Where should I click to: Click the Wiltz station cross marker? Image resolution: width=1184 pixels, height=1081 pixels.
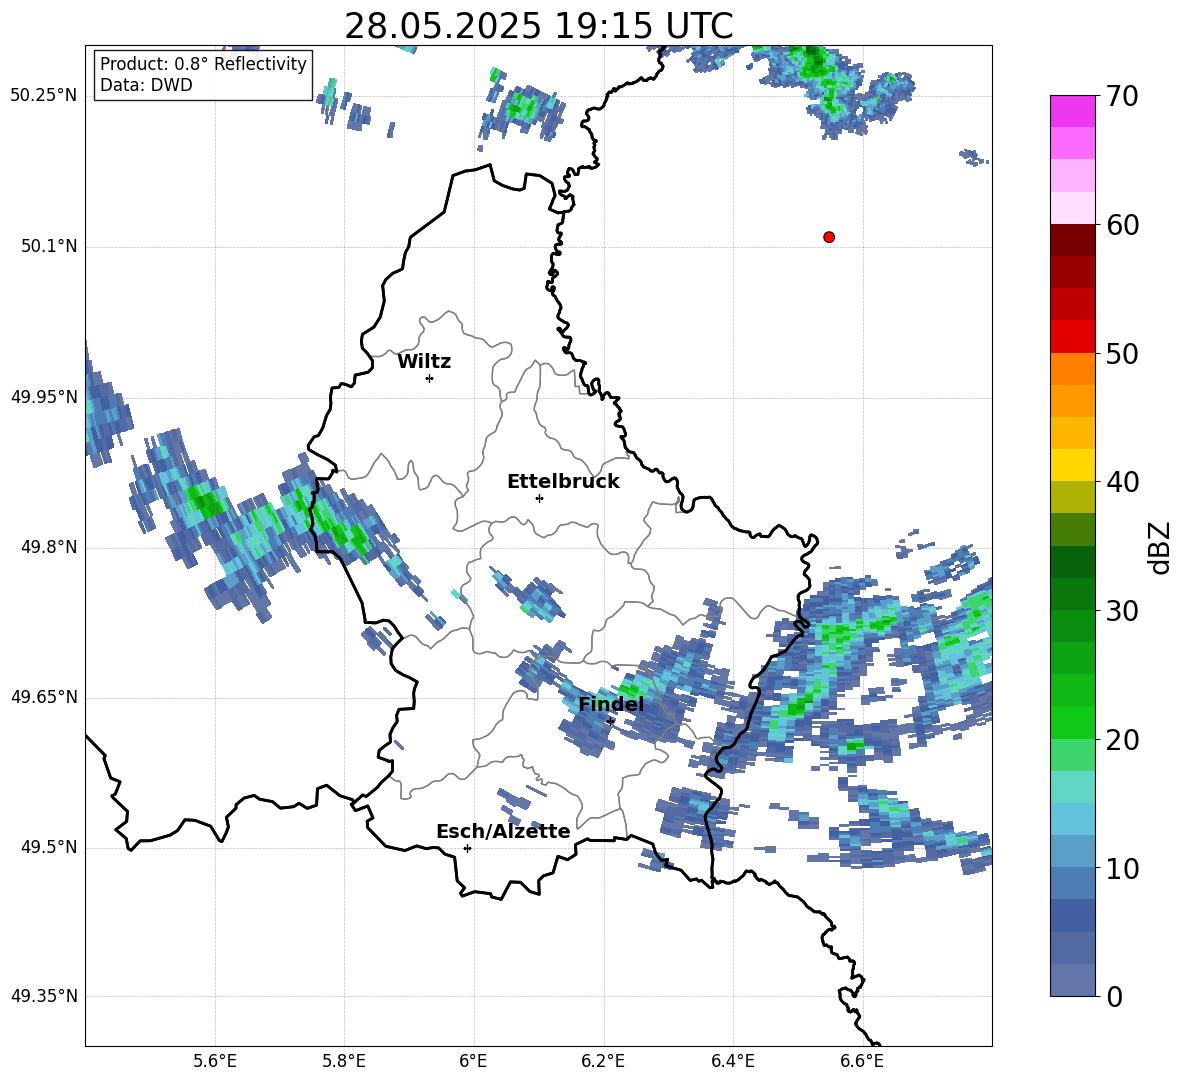(x=430, y=378)
